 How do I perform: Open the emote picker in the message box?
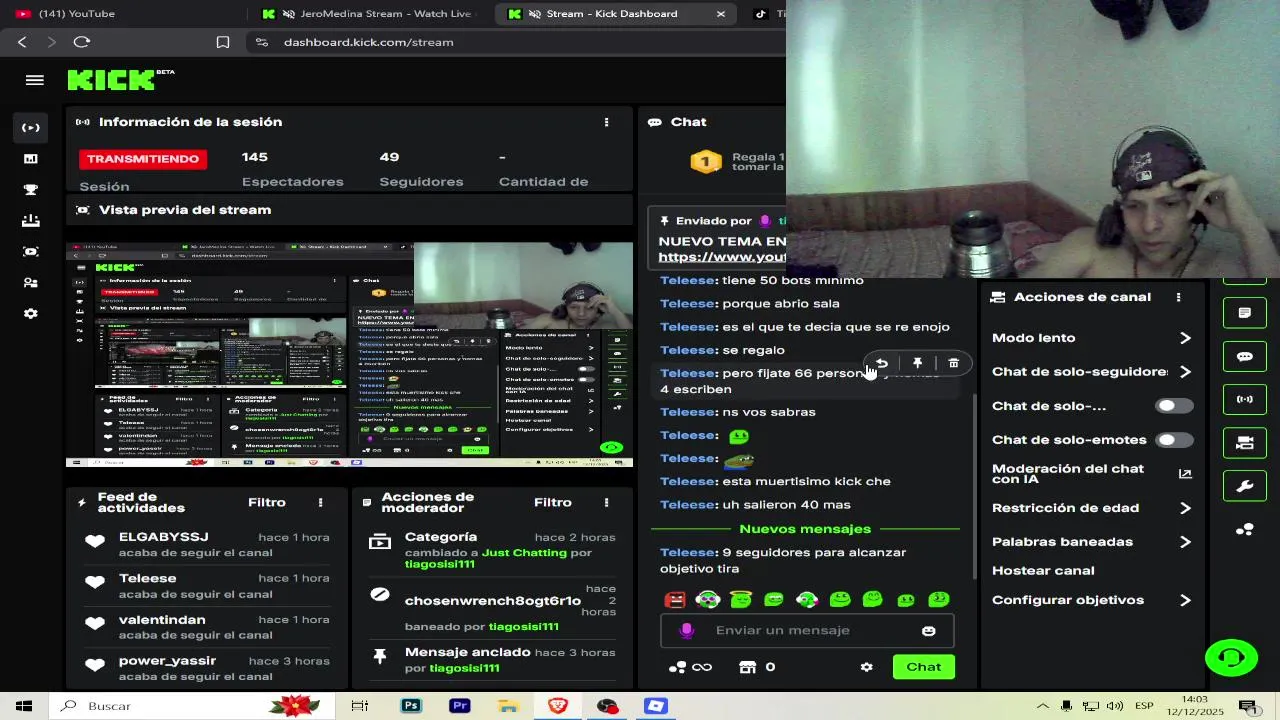[x=929, y=631]
